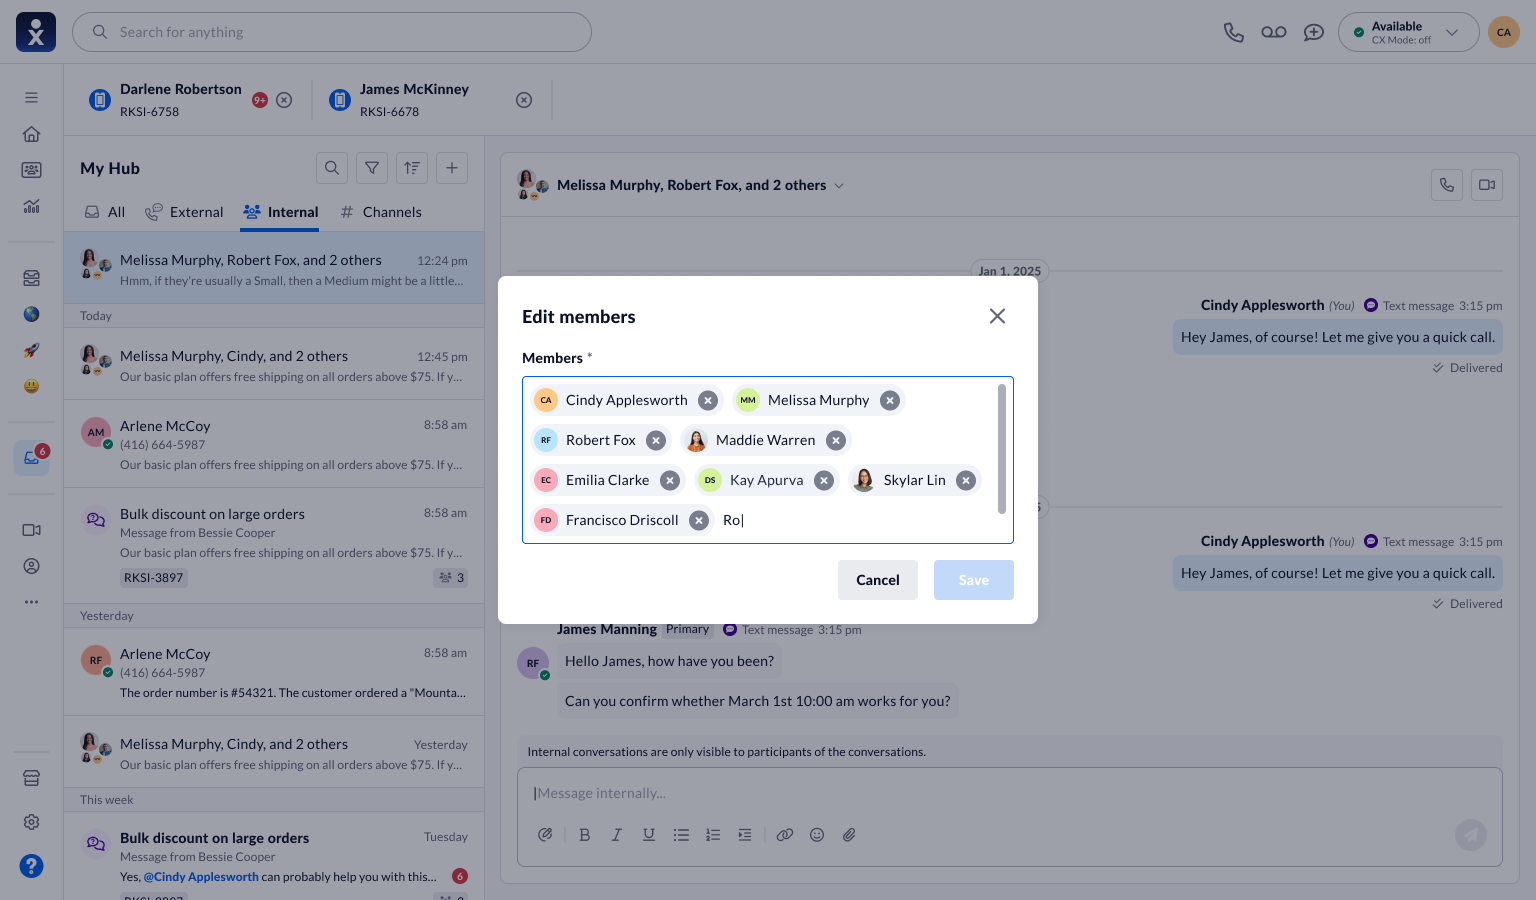
Task: Insert emoji in message editor
Action: coord(817,835)
